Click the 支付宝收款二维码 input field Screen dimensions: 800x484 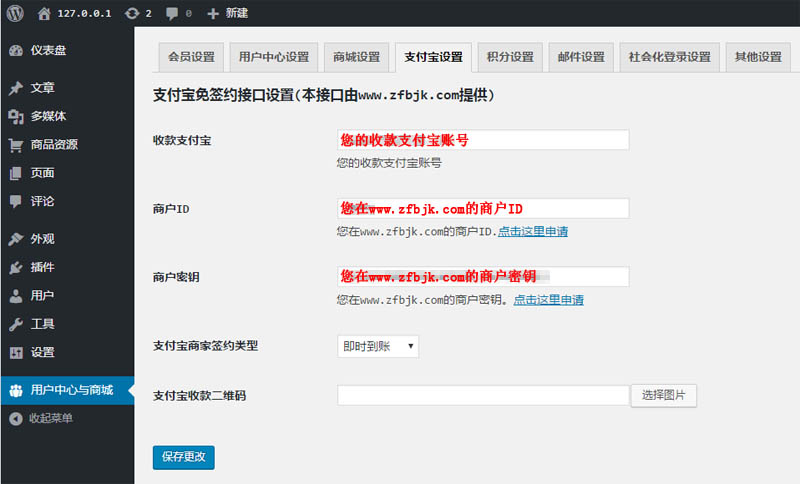483,395
